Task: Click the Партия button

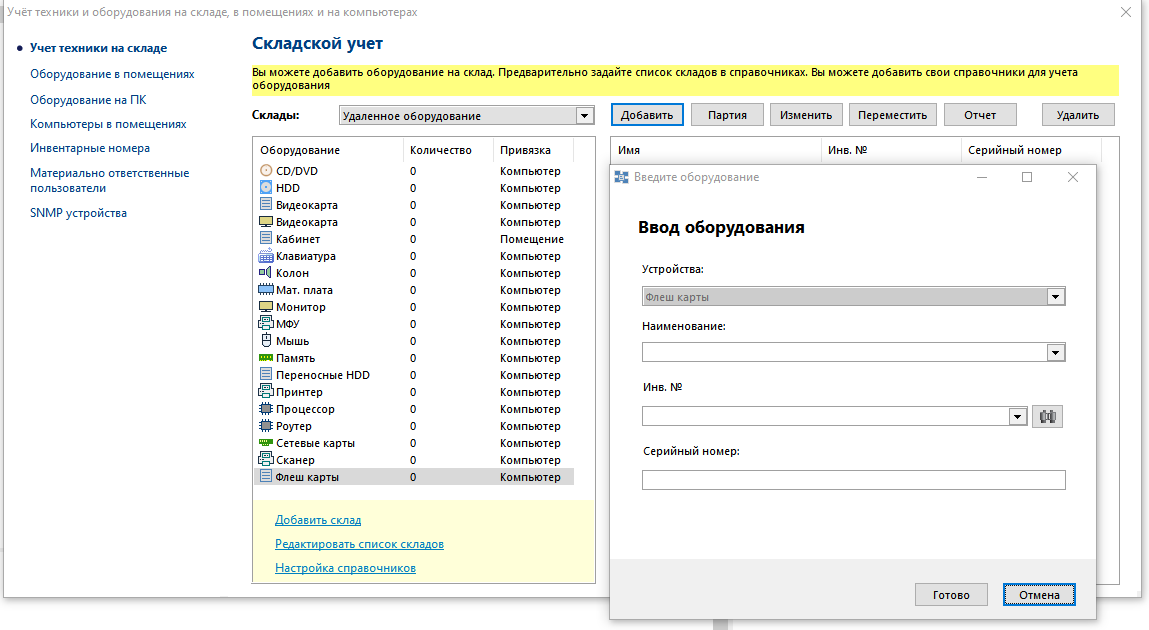Action: coord(728,115)
